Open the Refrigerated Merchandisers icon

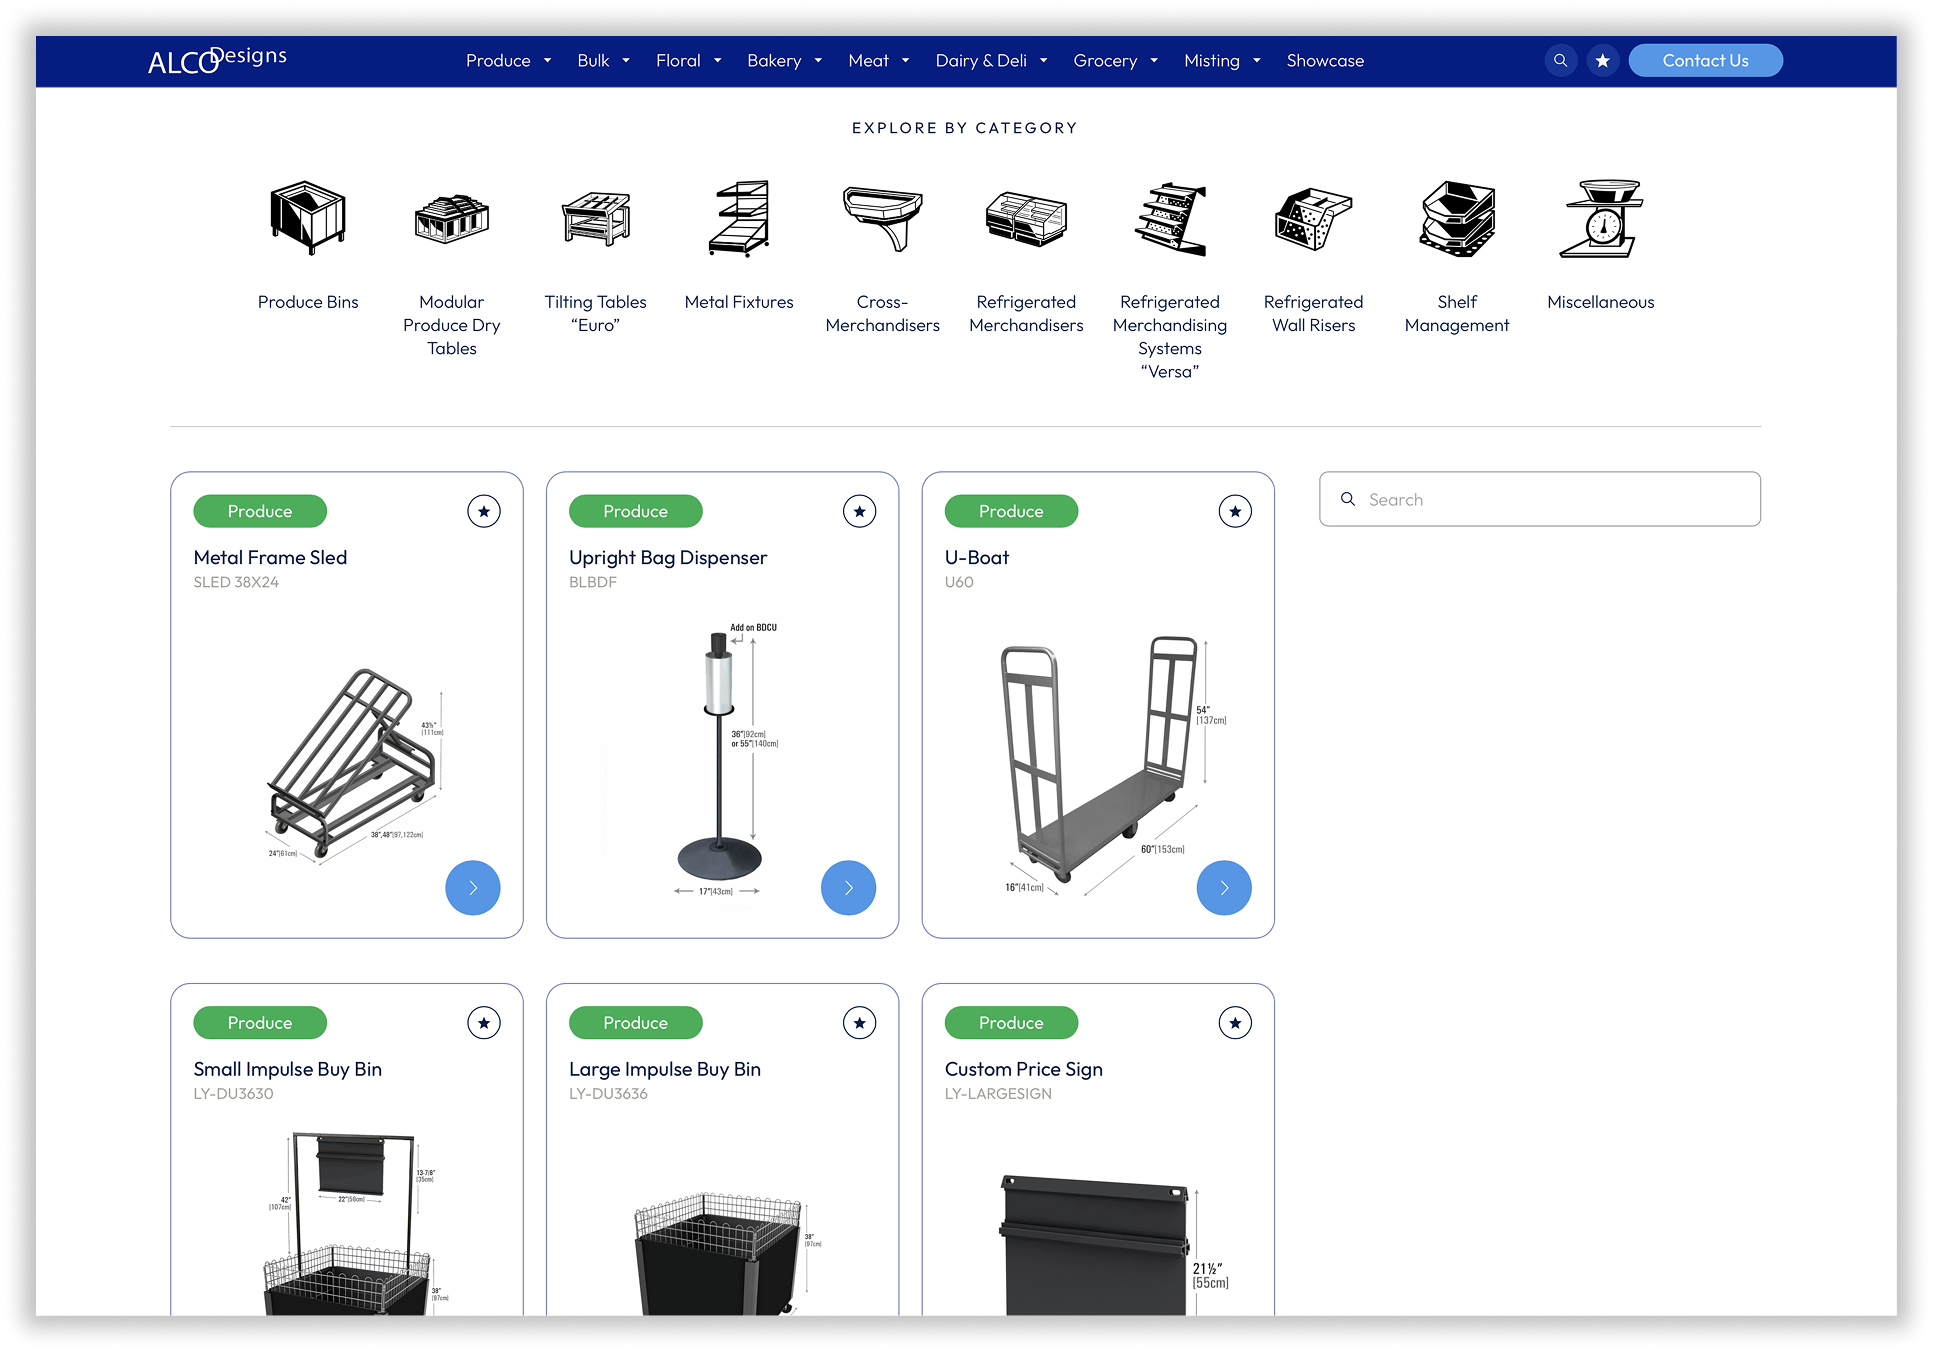click(1026, 219)
